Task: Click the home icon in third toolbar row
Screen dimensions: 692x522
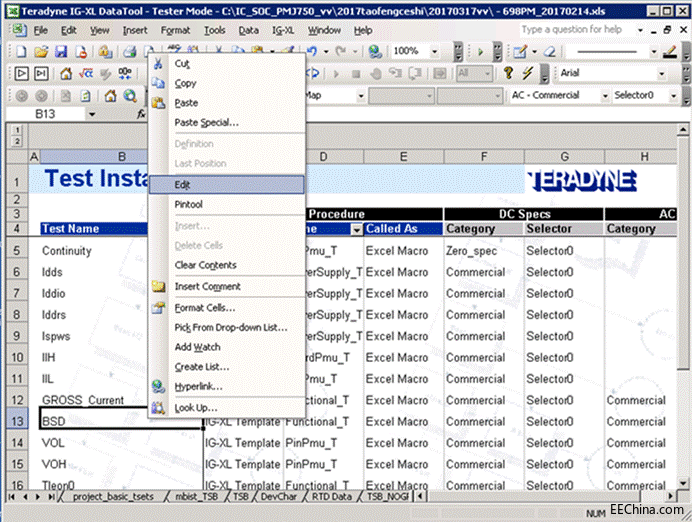Action: pos(110,95)
